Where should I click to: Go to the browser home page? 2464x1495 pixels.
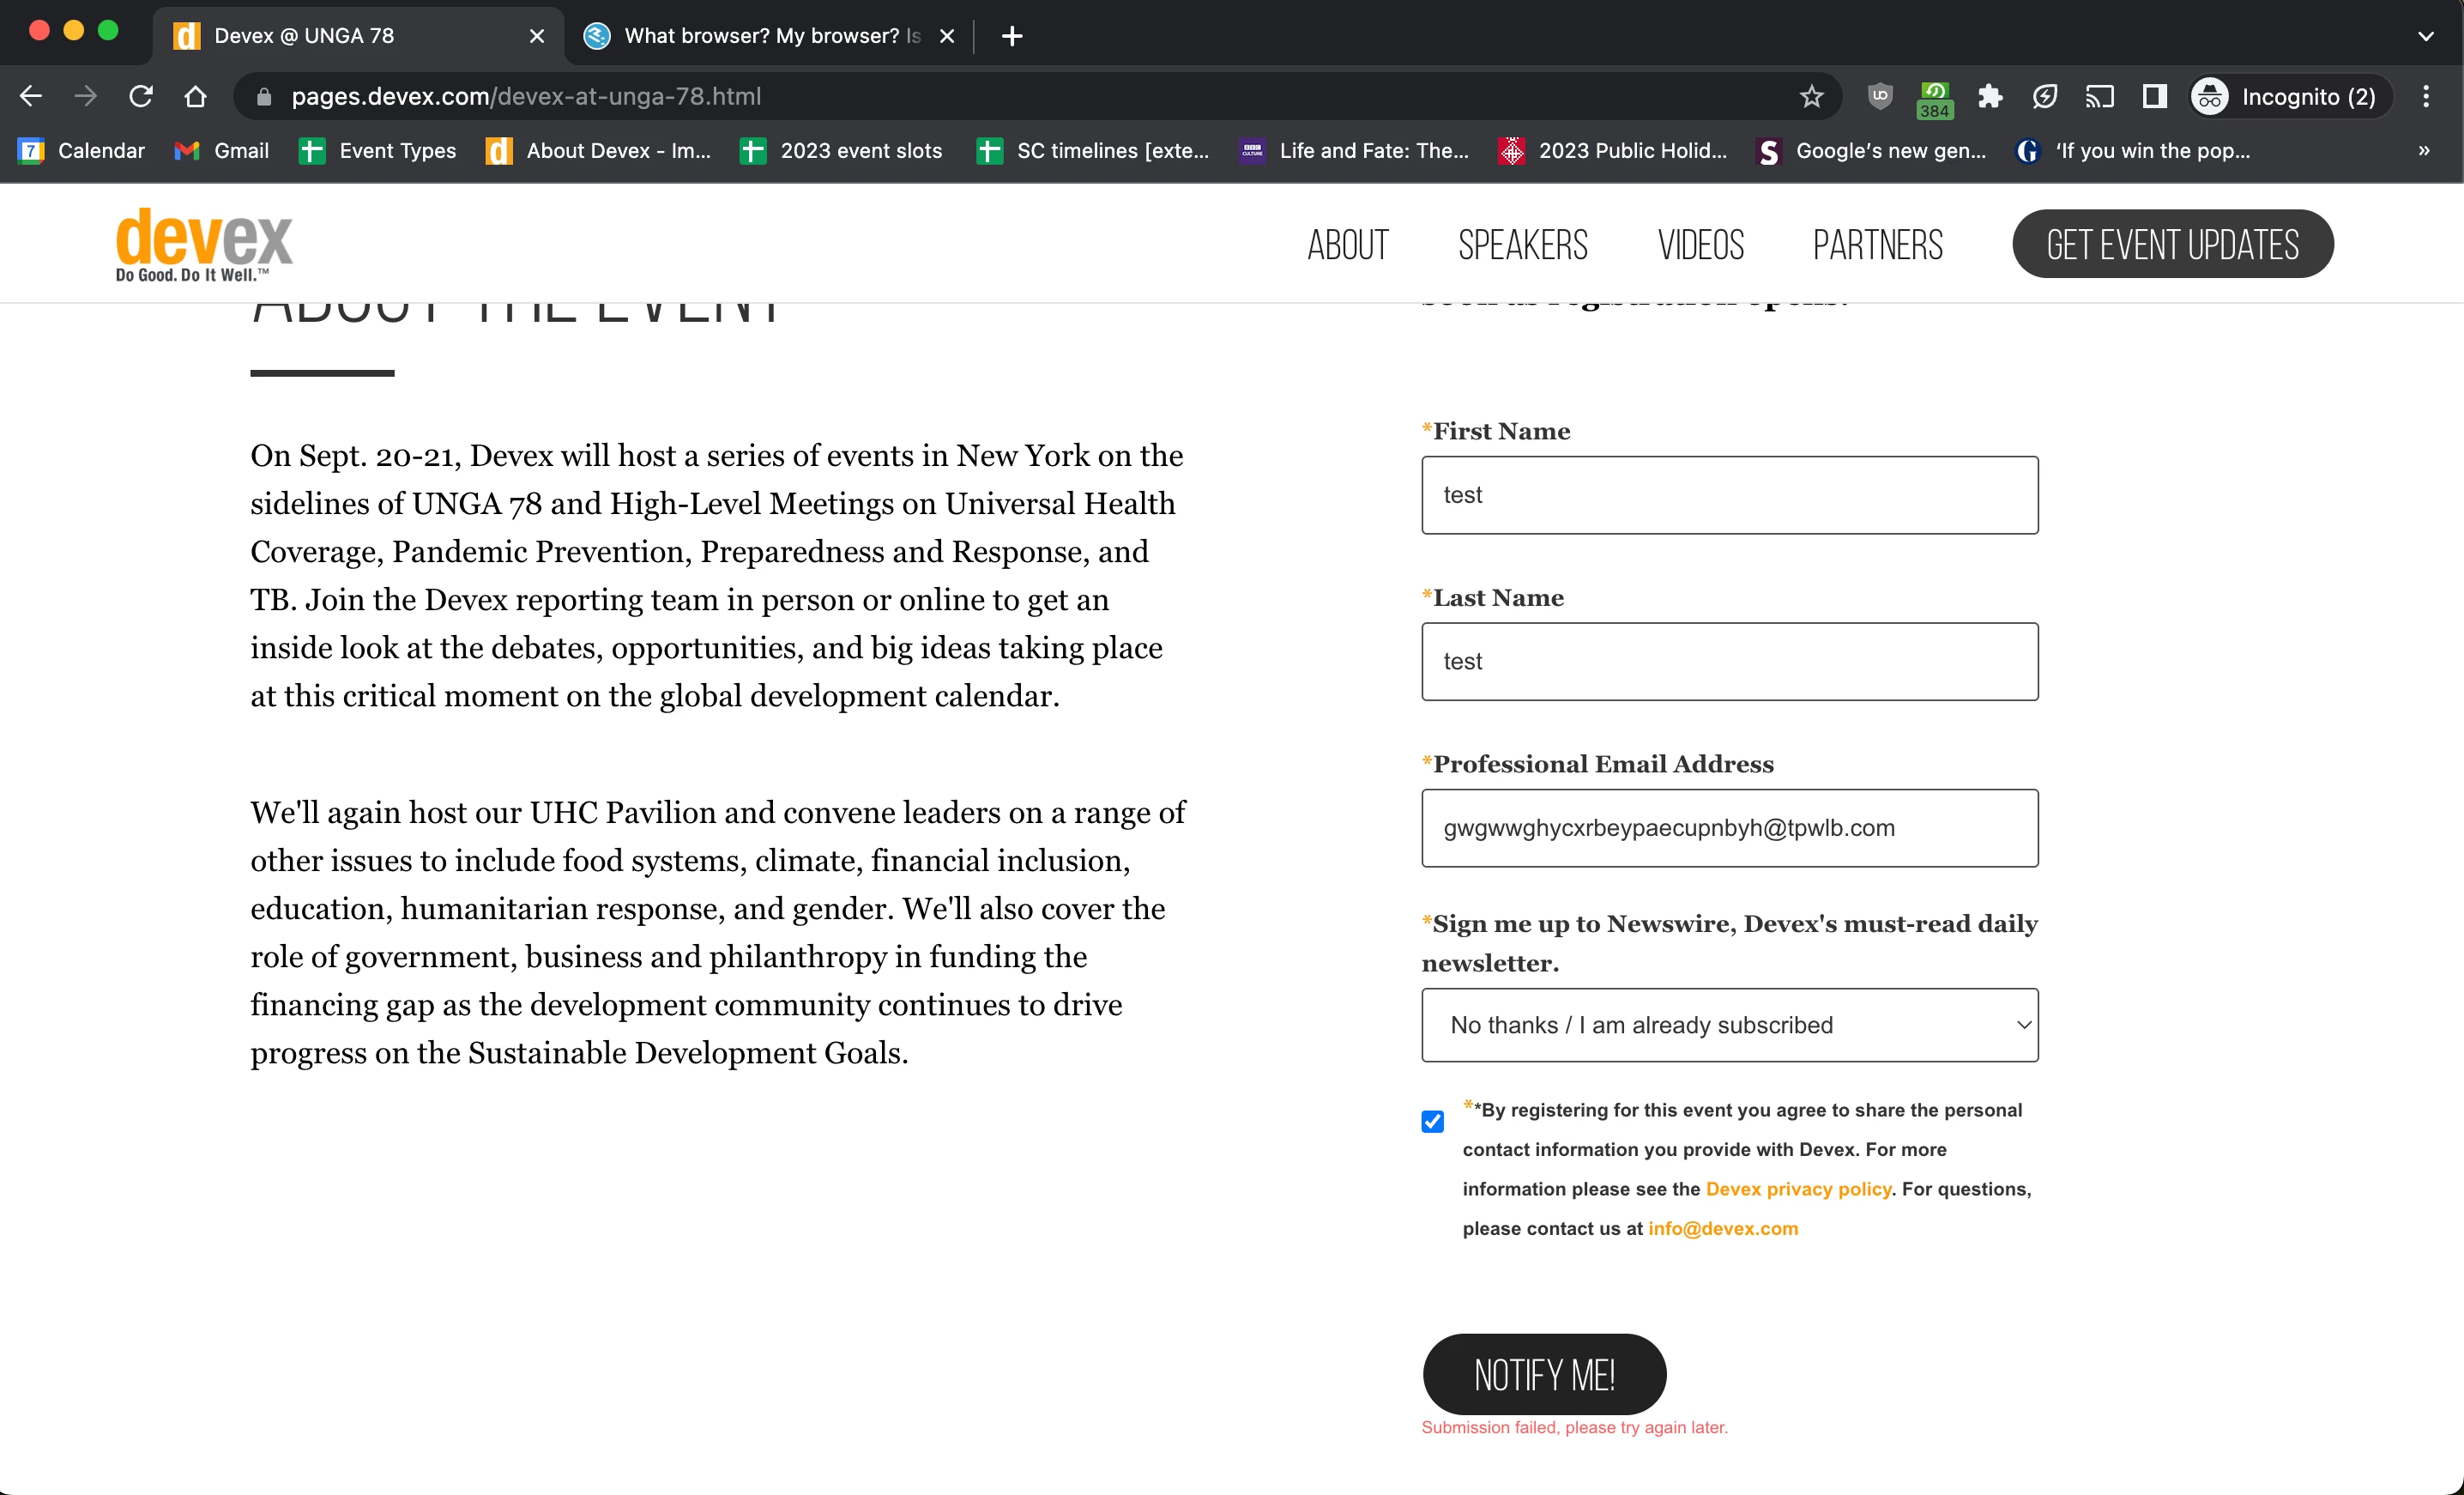click(196, 96)
